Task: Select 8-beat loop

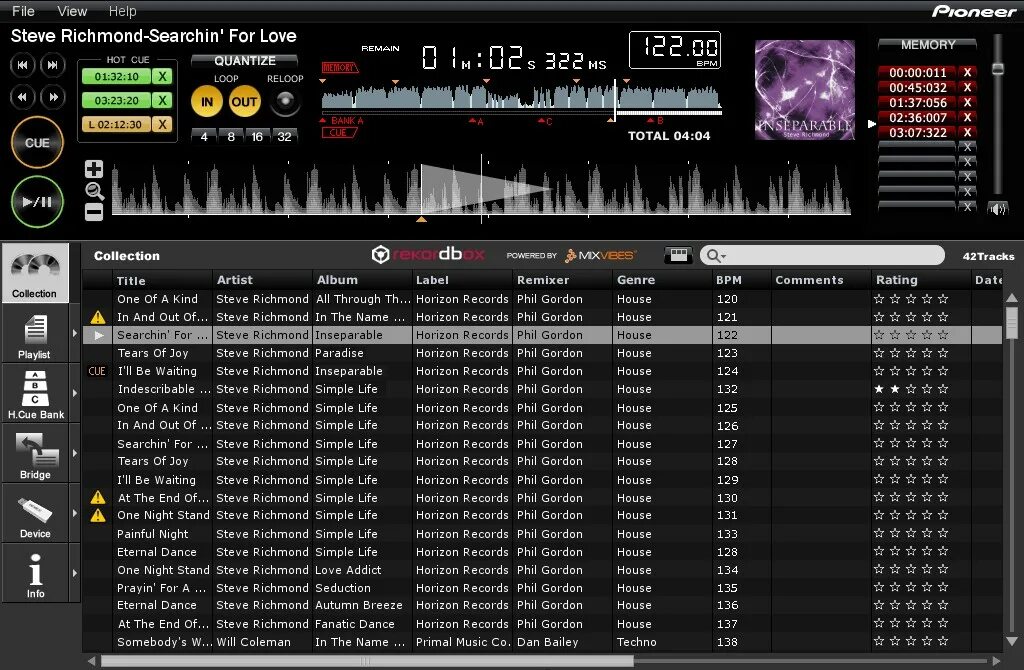Action: pos(231,136)
